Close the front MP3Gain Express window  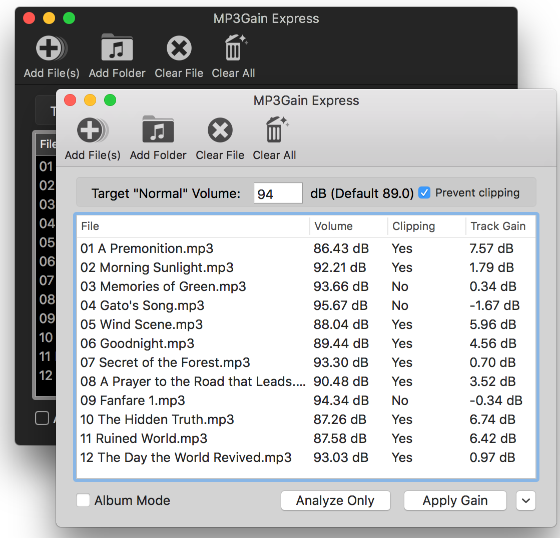click(x=70, y=100)
